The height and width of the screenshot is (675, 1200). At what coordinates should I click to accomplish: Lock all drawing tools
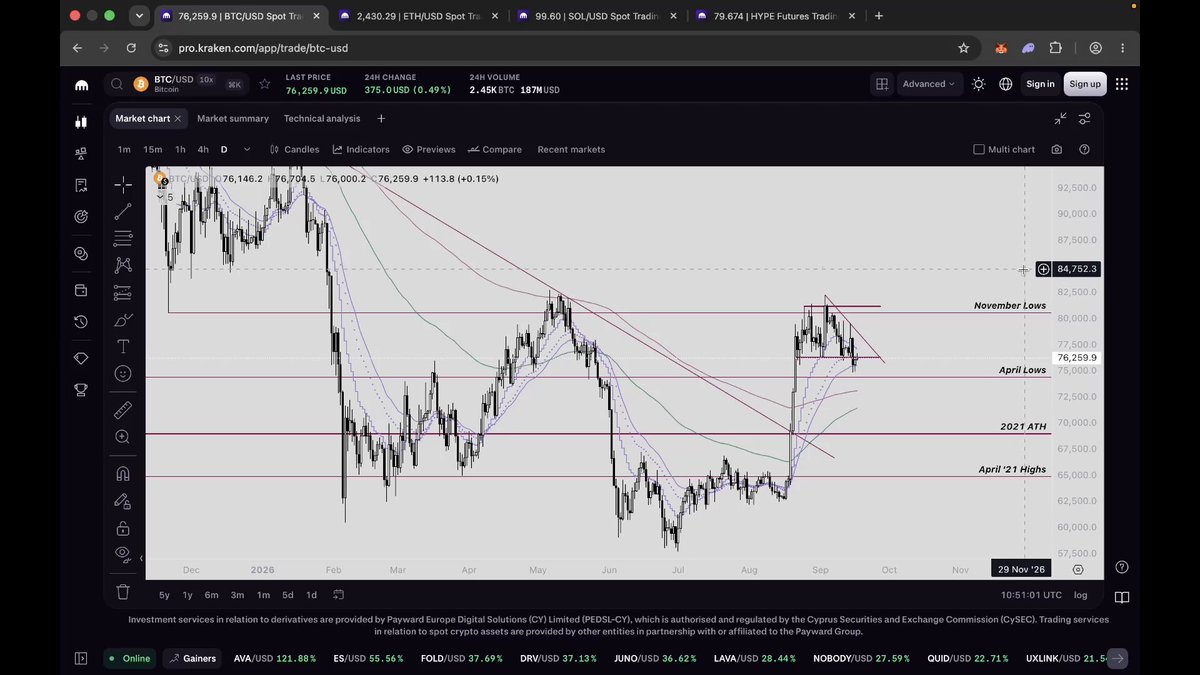[x=122, y=528]
